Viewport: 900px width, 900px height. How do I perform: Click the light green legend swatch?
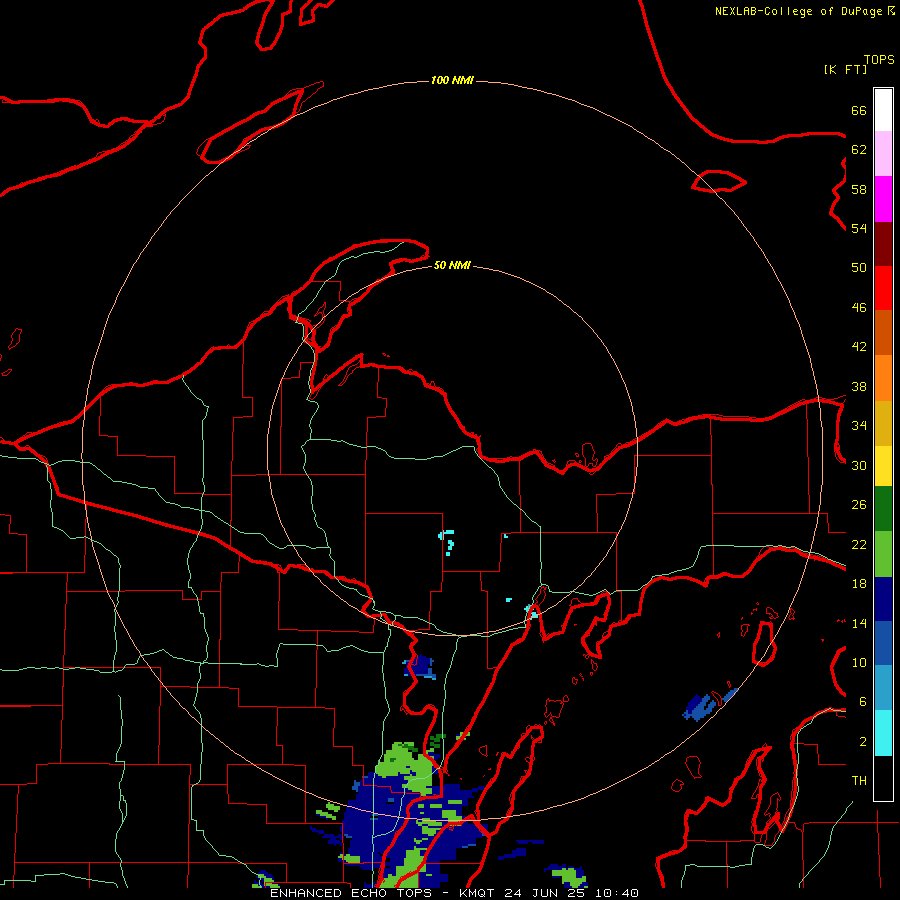(883, 554)
